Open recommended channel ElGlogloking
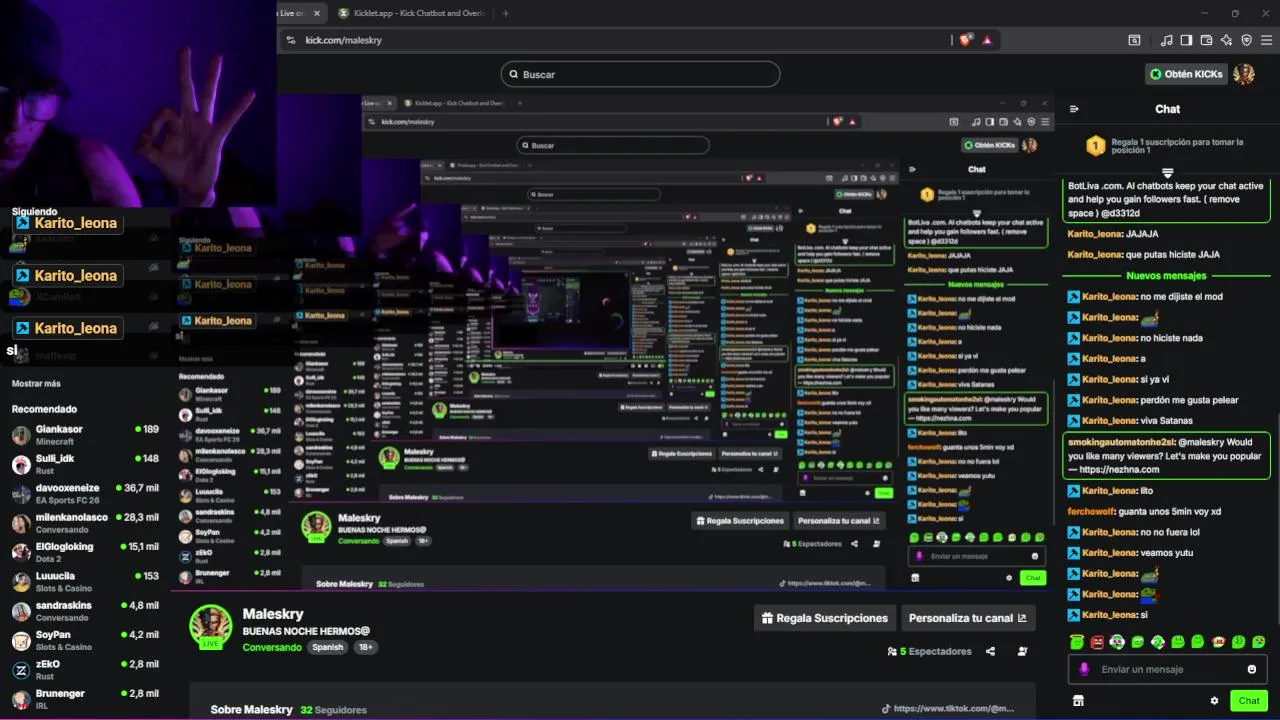Screen dimensions: 1280x720 [x=85, y=552]
